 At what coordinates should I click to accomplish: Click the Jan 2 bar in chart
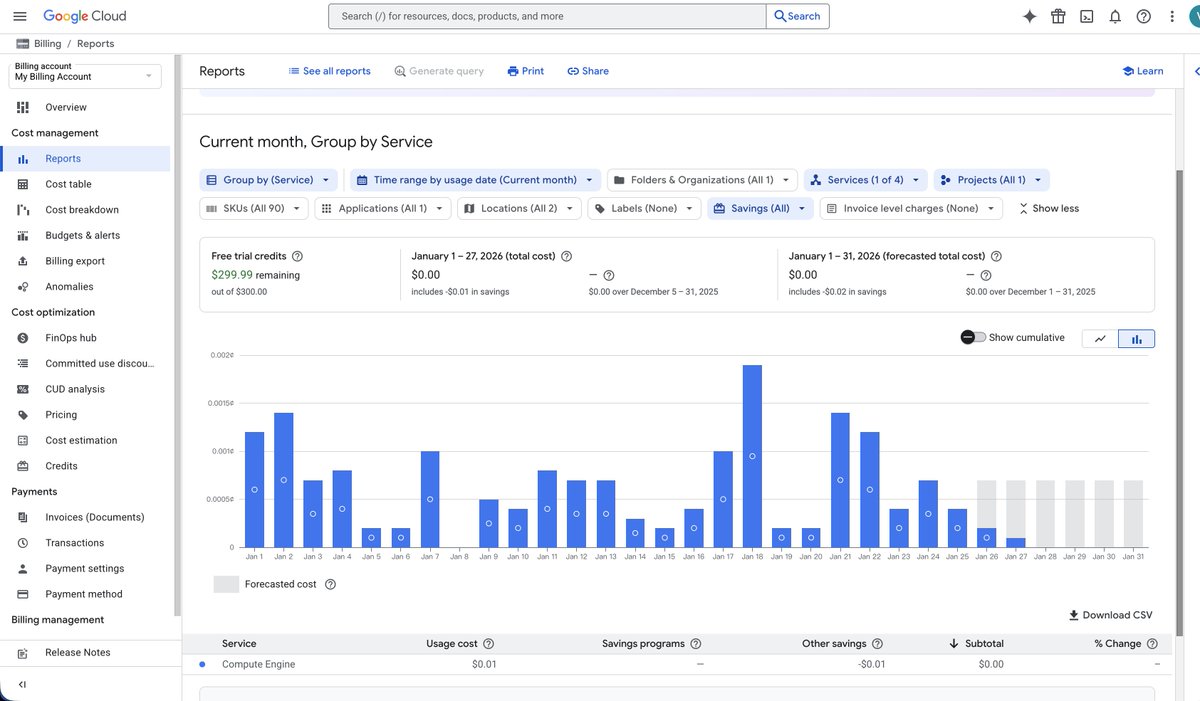click(x=283, y=480)
